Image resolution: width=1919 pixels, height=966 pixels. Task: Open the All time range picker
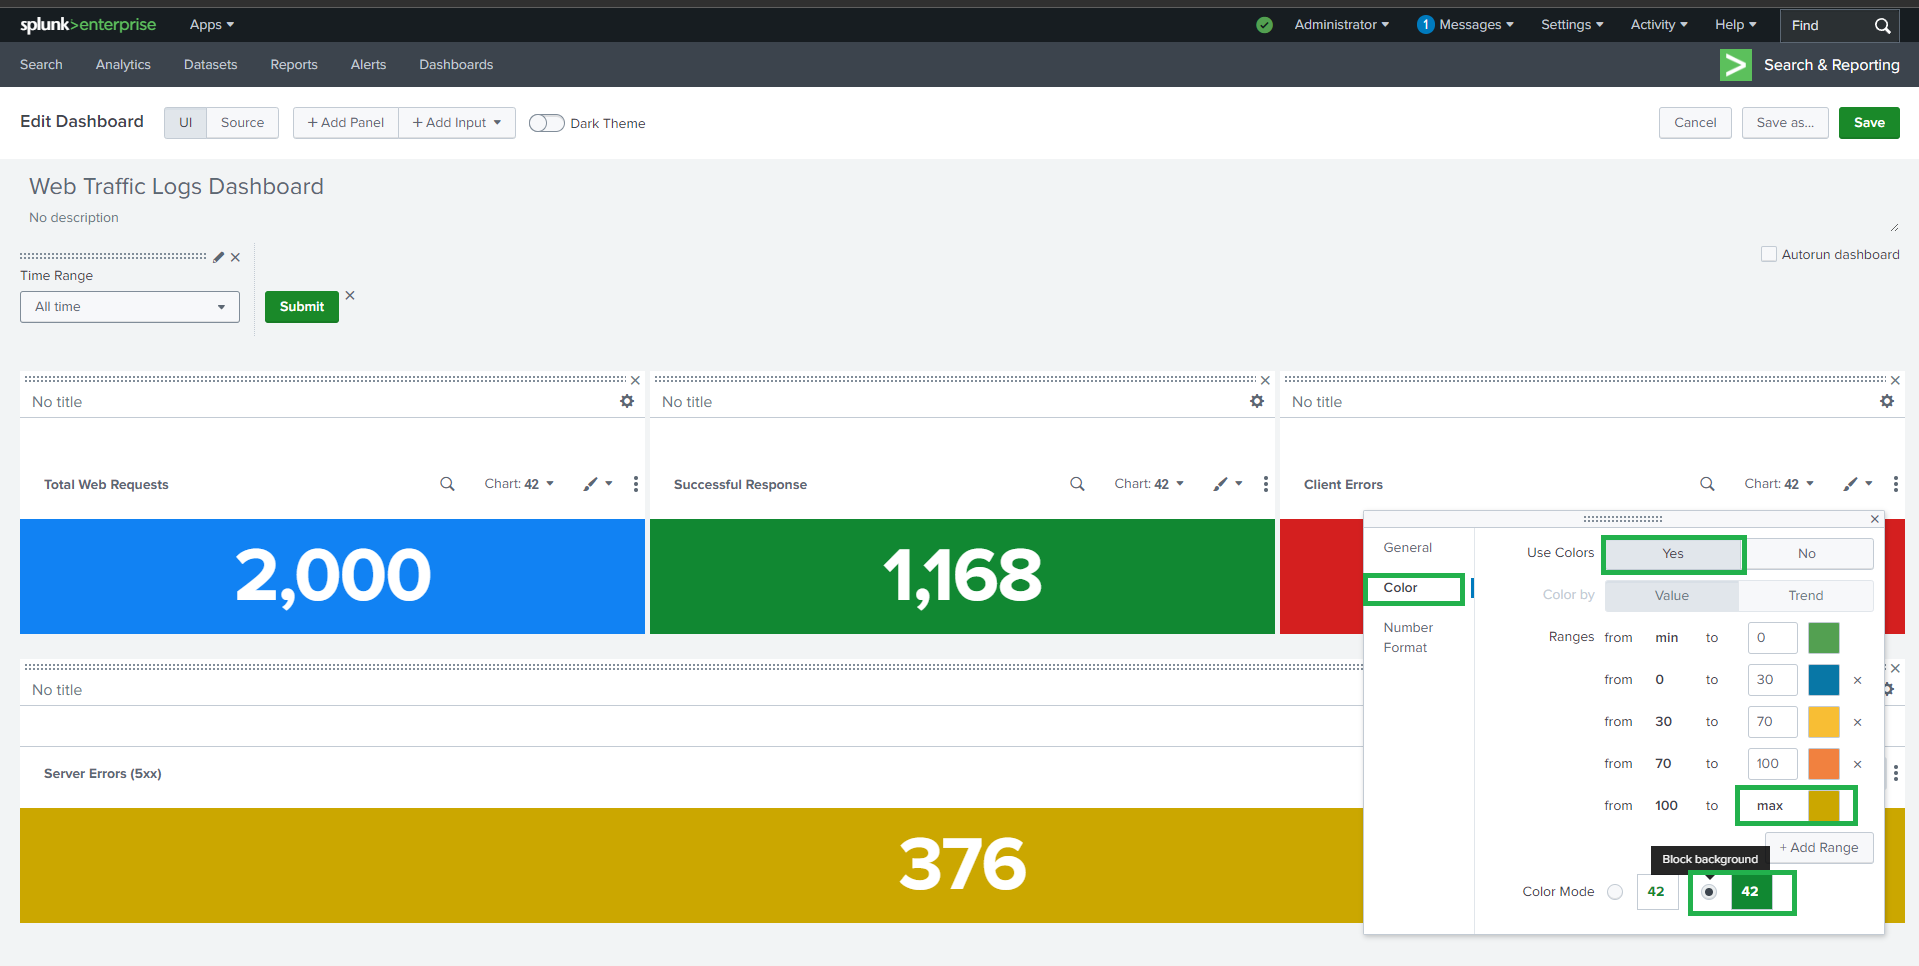(130, 307)
